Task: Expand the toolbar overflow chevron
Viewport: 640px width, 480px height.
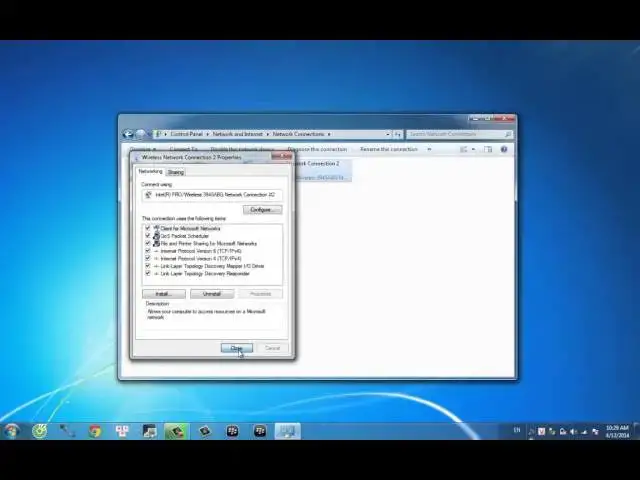Action: 429,149
